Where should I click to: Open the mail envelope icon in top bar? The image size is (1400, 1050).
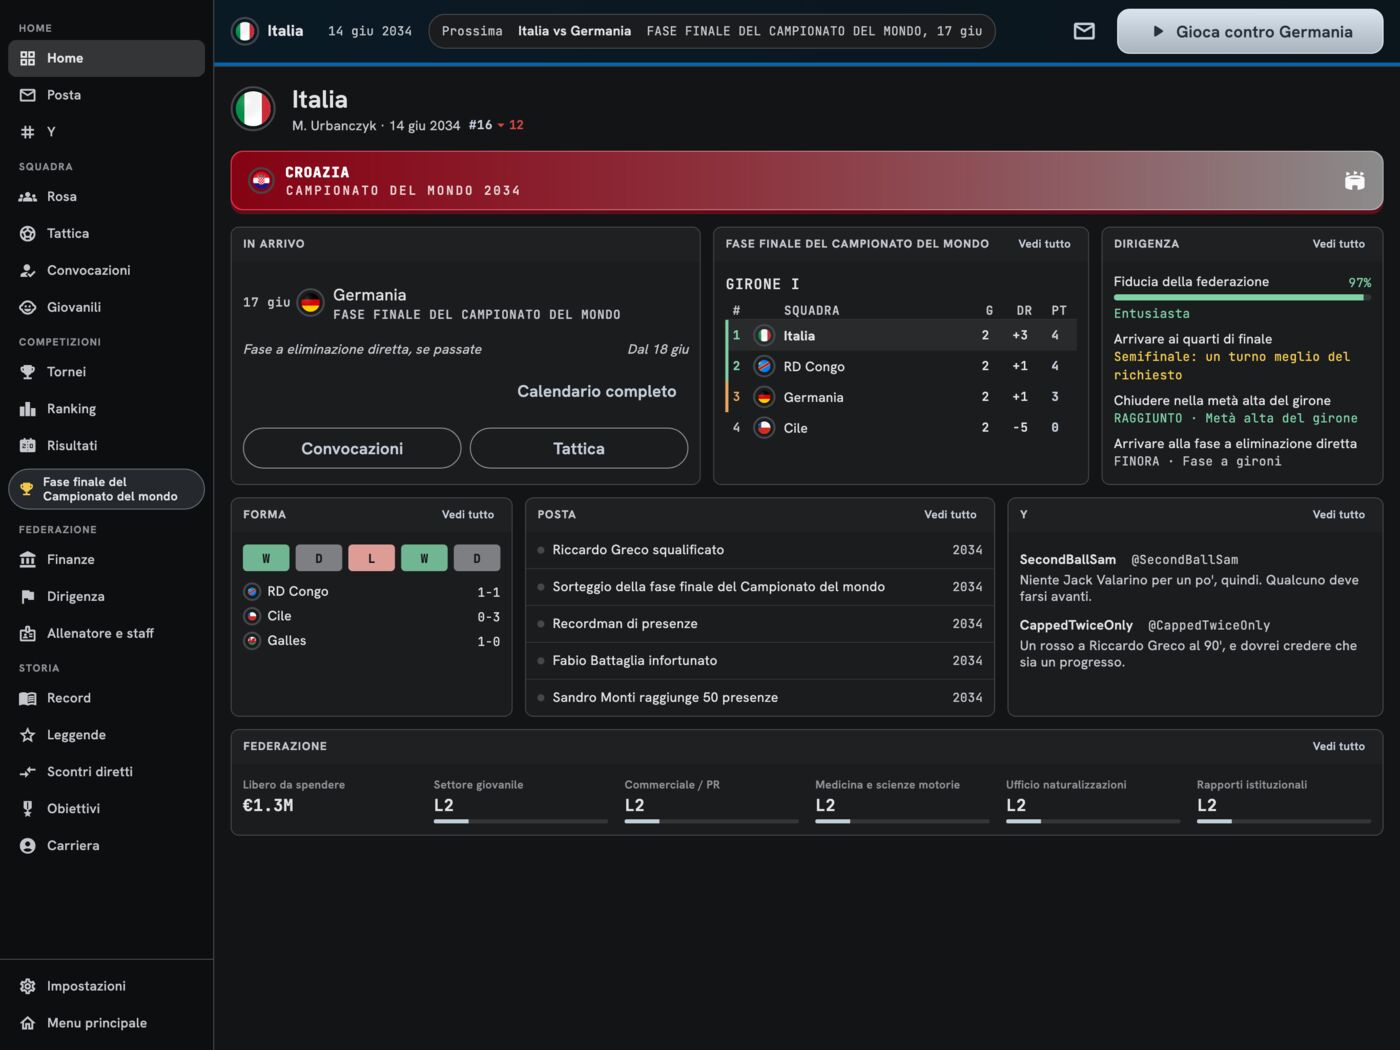pyautogui.click(x=1084, y=31)
